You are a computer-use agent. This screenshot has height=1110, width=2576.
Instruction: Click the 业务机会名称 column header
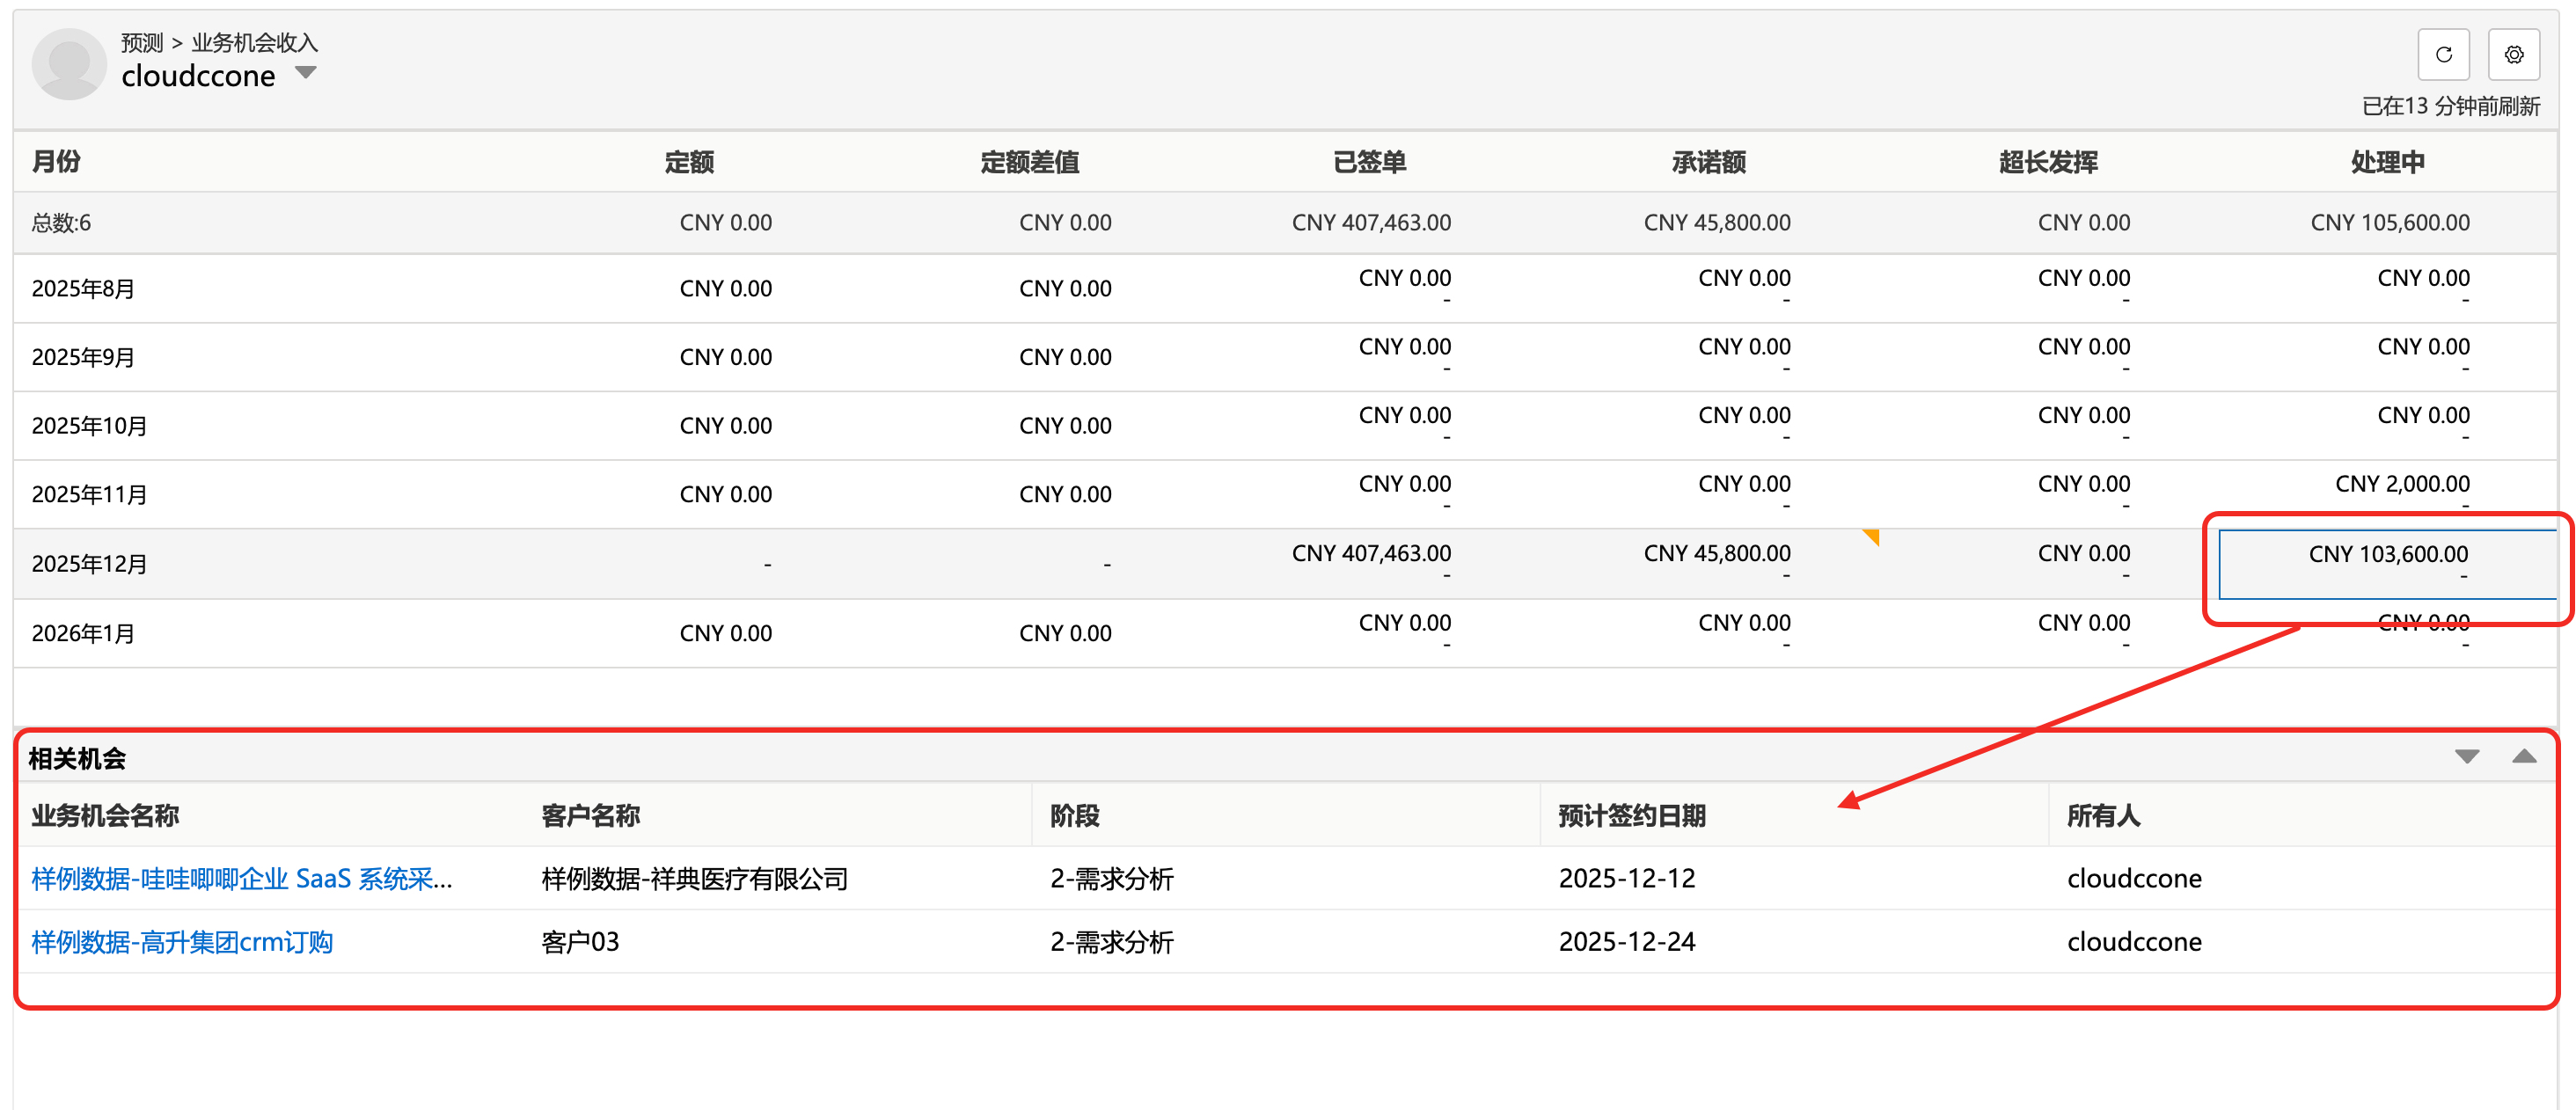(x=105, y=816)
